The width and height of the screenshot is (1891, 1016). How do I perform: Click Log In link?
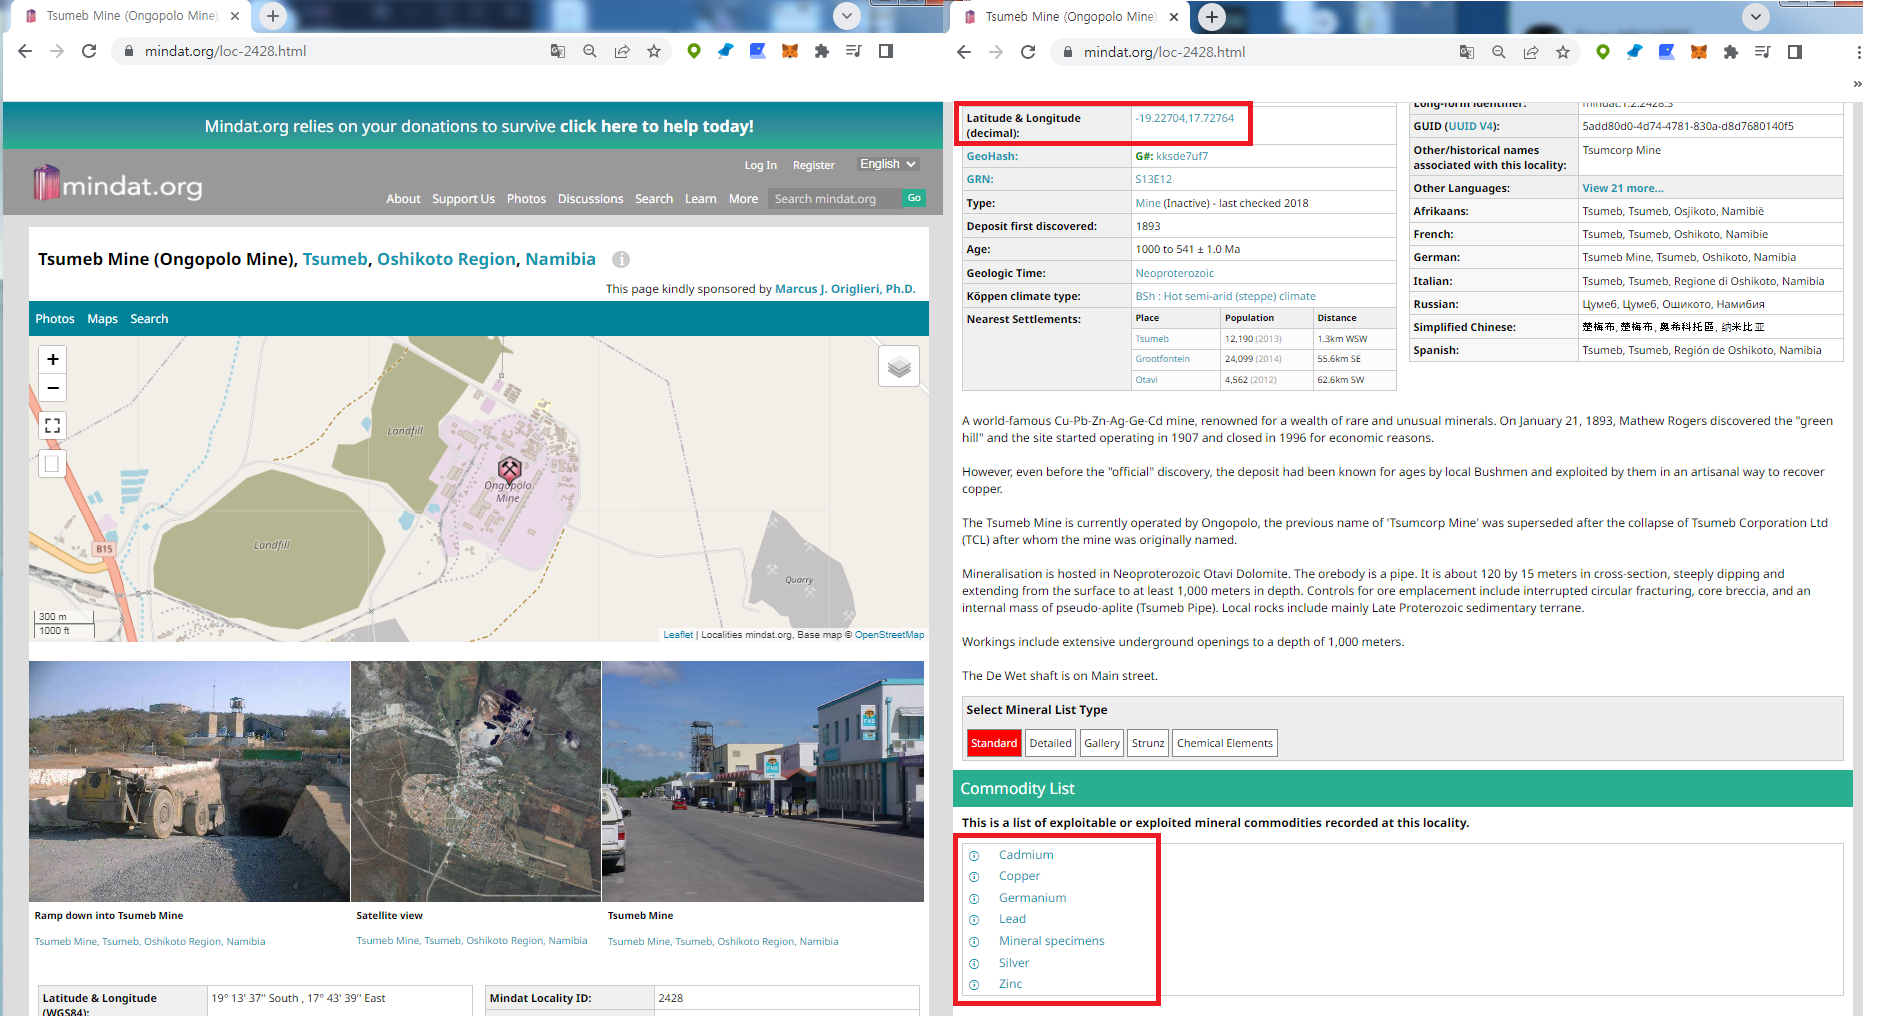[760, 165]
